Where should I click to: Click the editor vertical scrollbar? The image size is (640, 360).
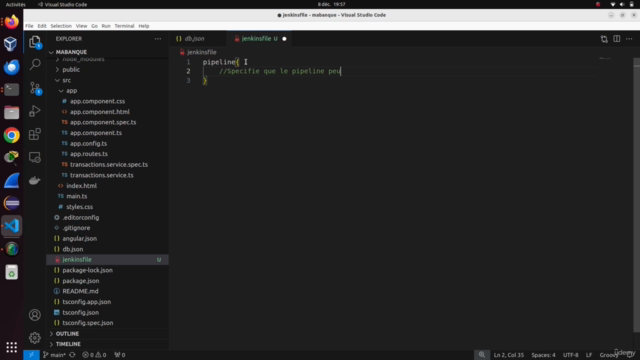(x=636, y=196)
